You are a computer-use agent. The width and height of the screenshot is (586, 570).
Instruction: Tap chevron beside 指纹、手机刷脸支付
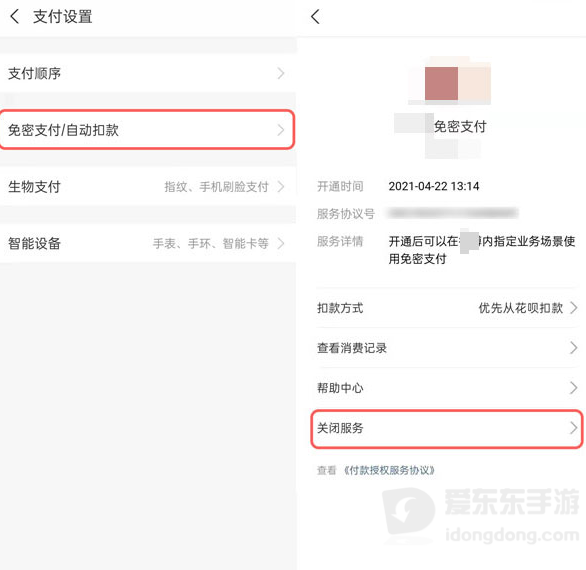click(x=281, y=186)
